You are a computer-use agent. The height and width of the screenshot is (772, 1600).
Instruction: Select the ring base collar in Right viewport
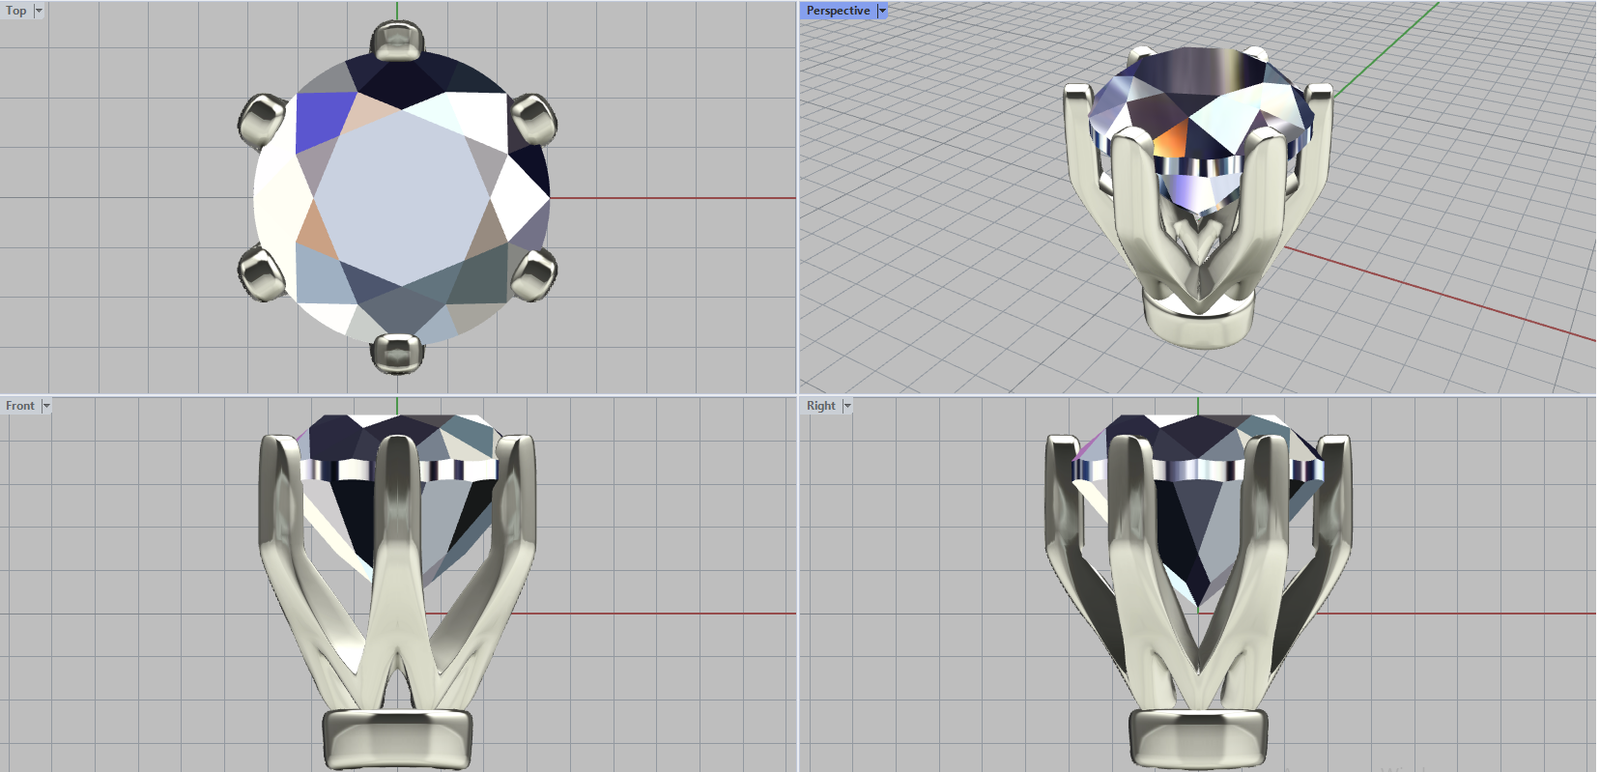(1198, 738)
